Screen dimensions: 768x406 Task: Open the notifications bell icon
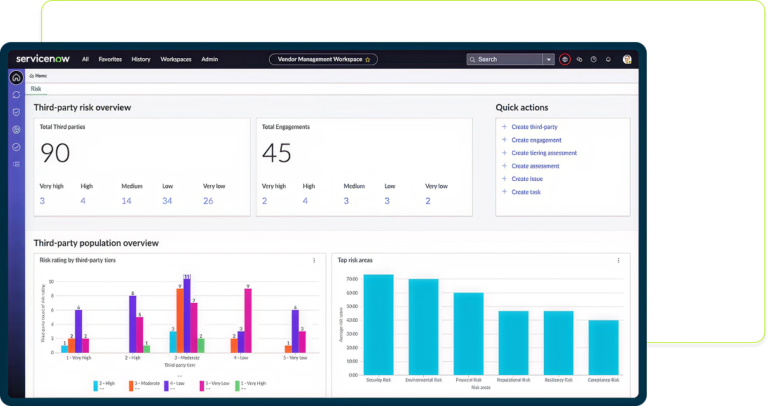(x=608, y=59)
